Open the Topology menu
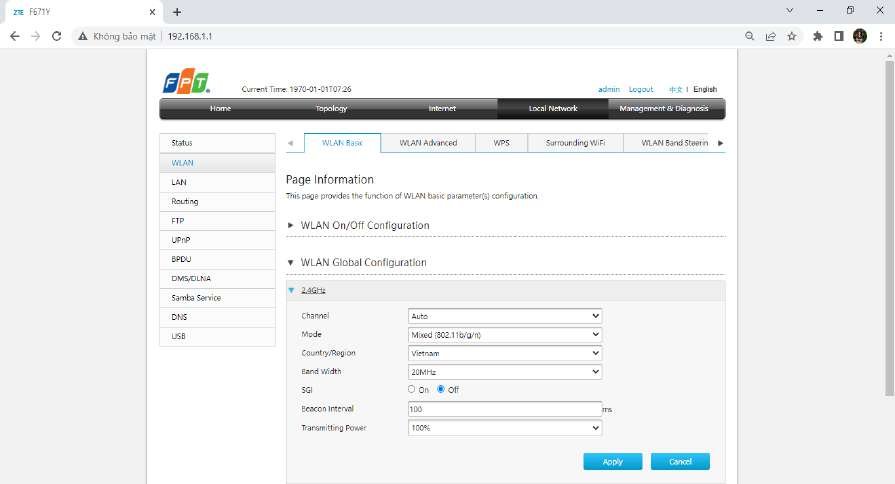 [x=331, y=108]
